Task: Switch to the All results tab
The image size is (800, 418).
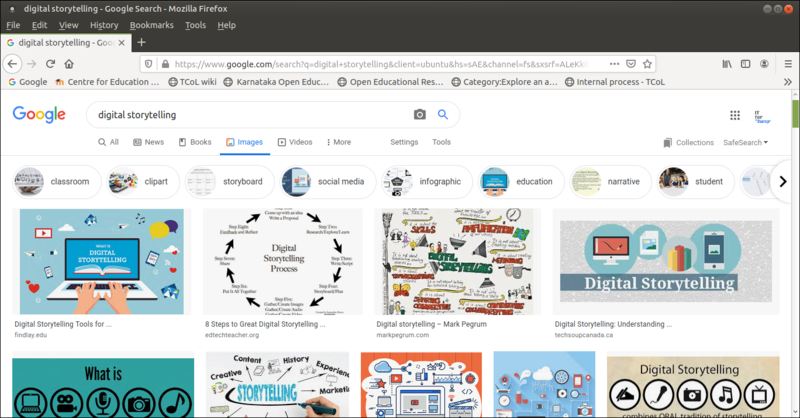Action: [108, 142]
